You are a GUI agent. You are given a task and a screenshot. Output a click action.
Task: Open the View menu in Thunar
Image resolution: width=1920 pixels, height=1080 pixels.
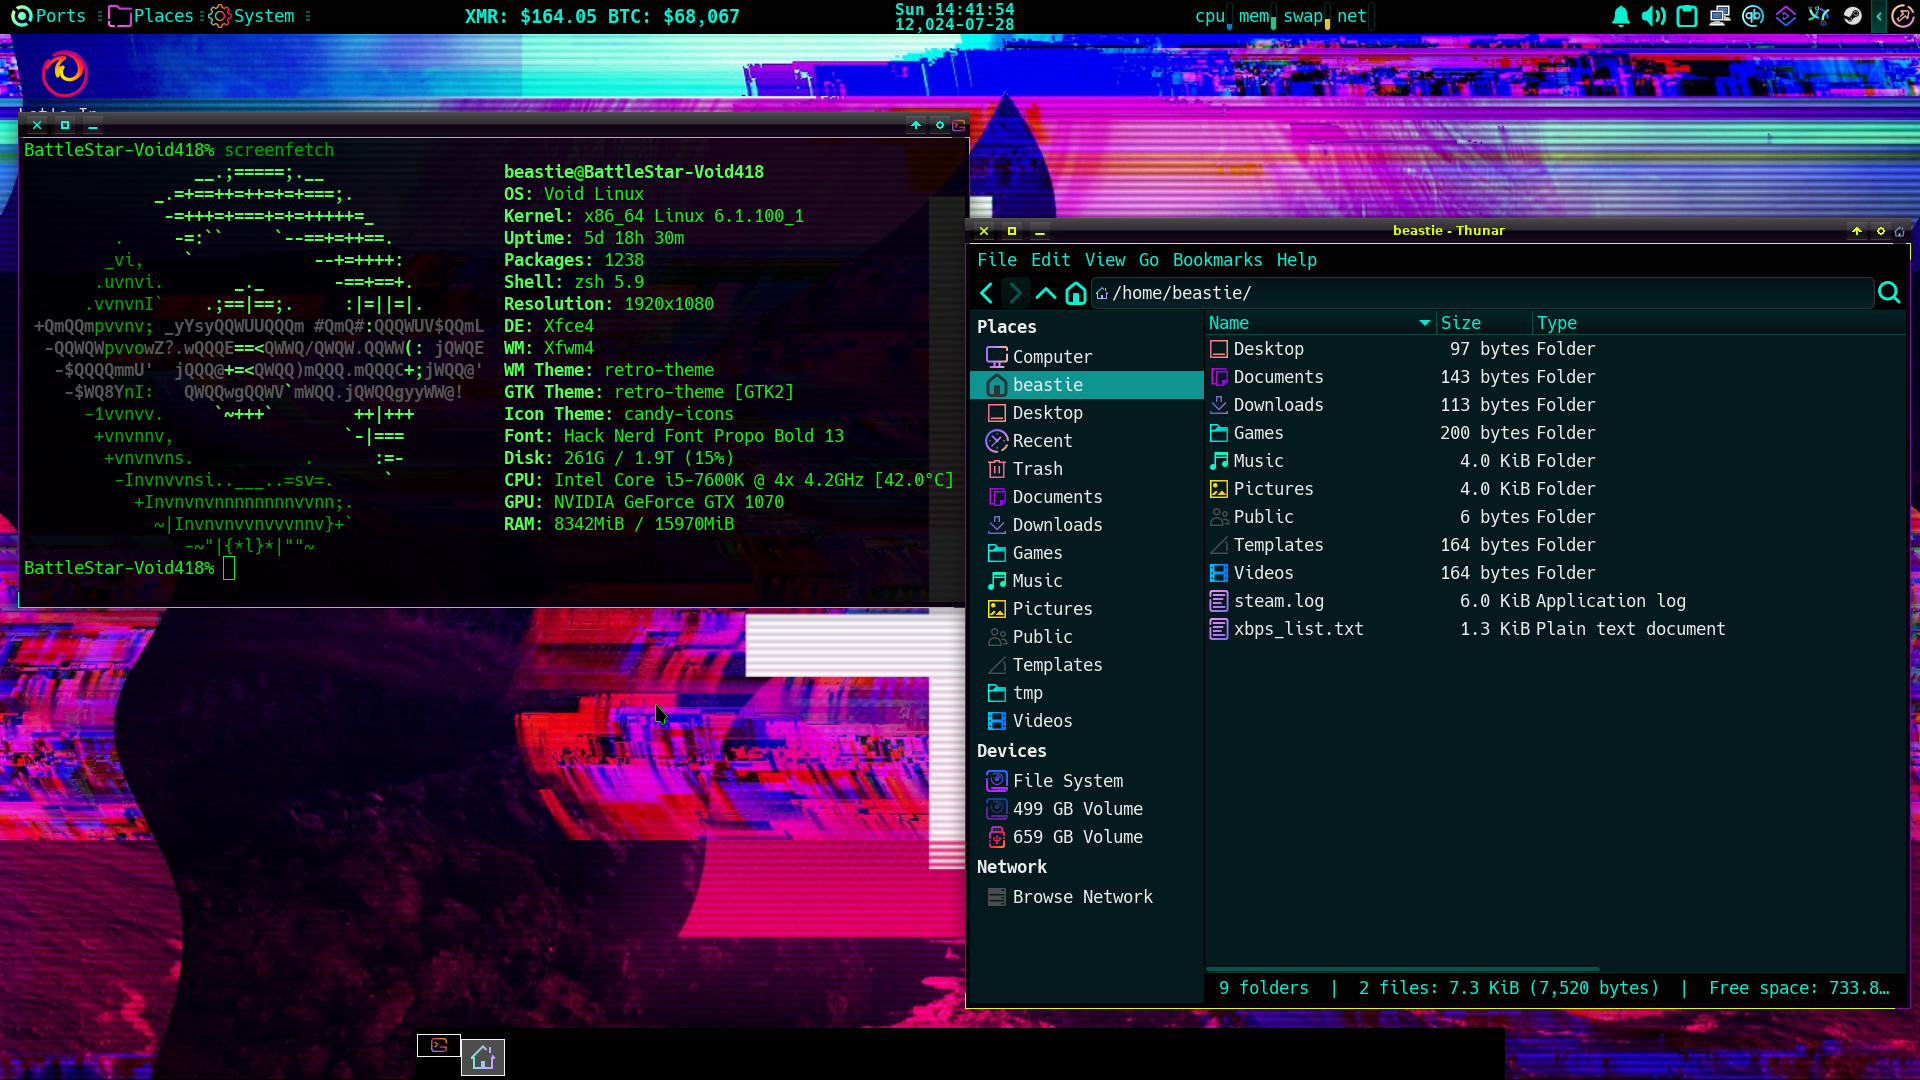click(1105, 260)
